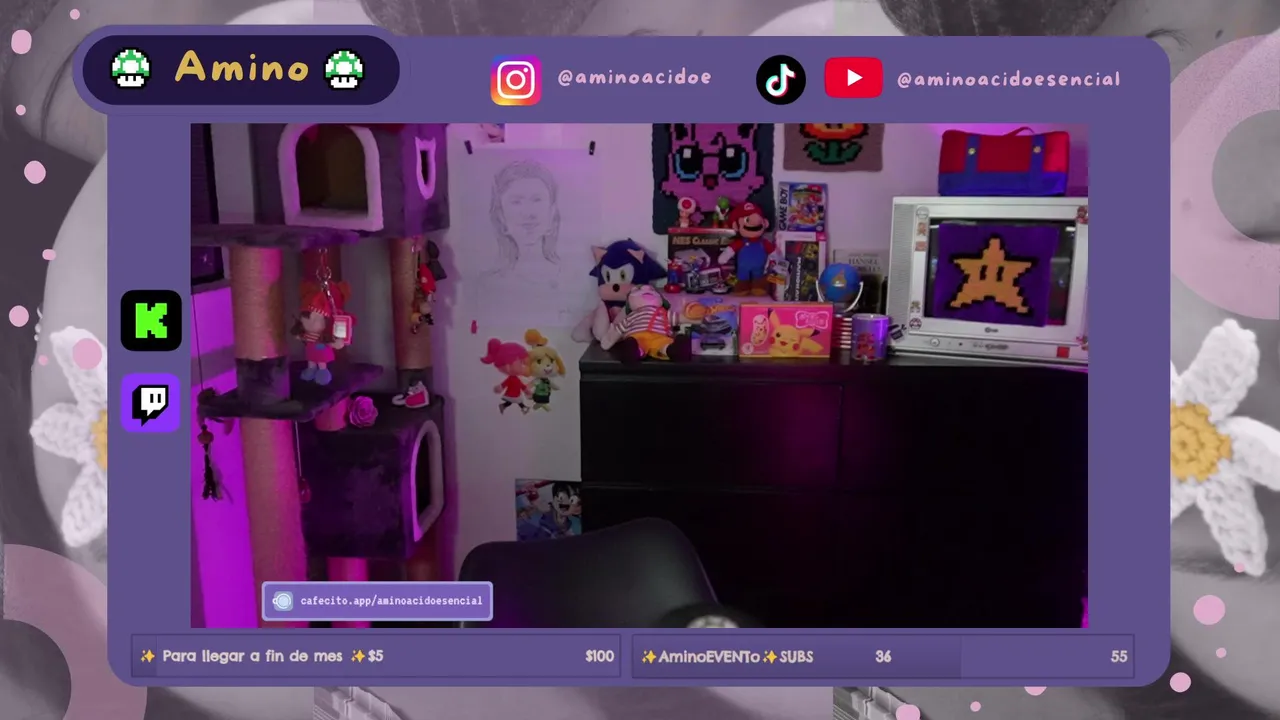
Task: Click the 55 subs goal value
Action: click(1118, 657)
